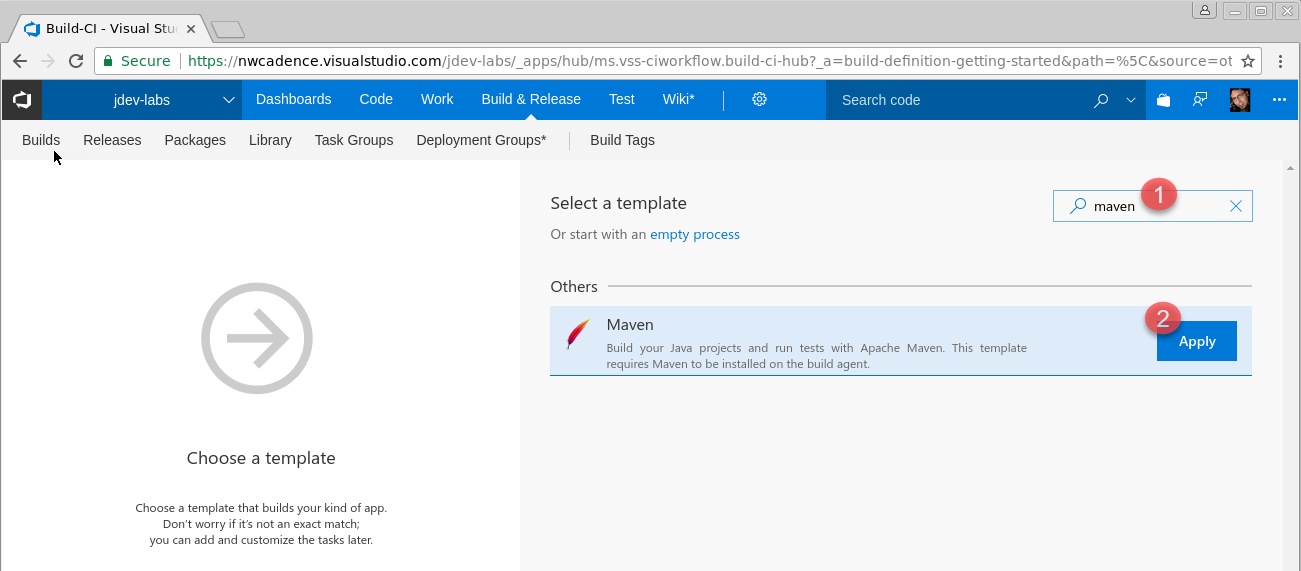
Task: Click the 'Select a template' heading
Action: coord(618,203)
